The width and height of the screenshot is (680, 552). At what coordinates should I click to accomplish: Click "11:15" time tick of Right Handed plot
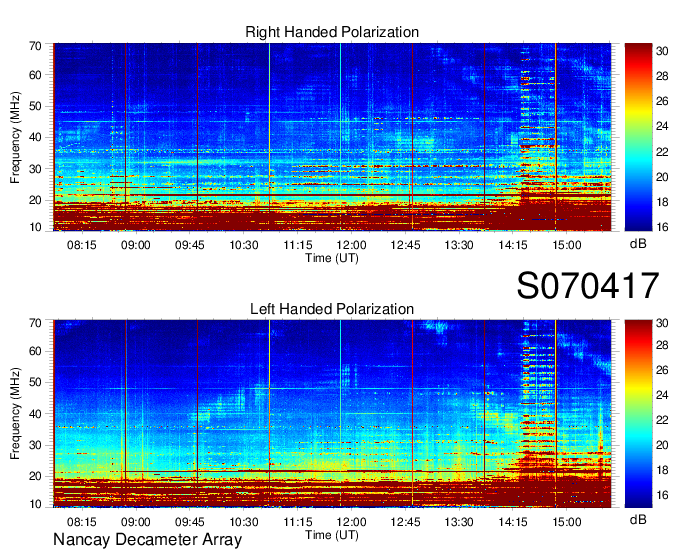298,245
